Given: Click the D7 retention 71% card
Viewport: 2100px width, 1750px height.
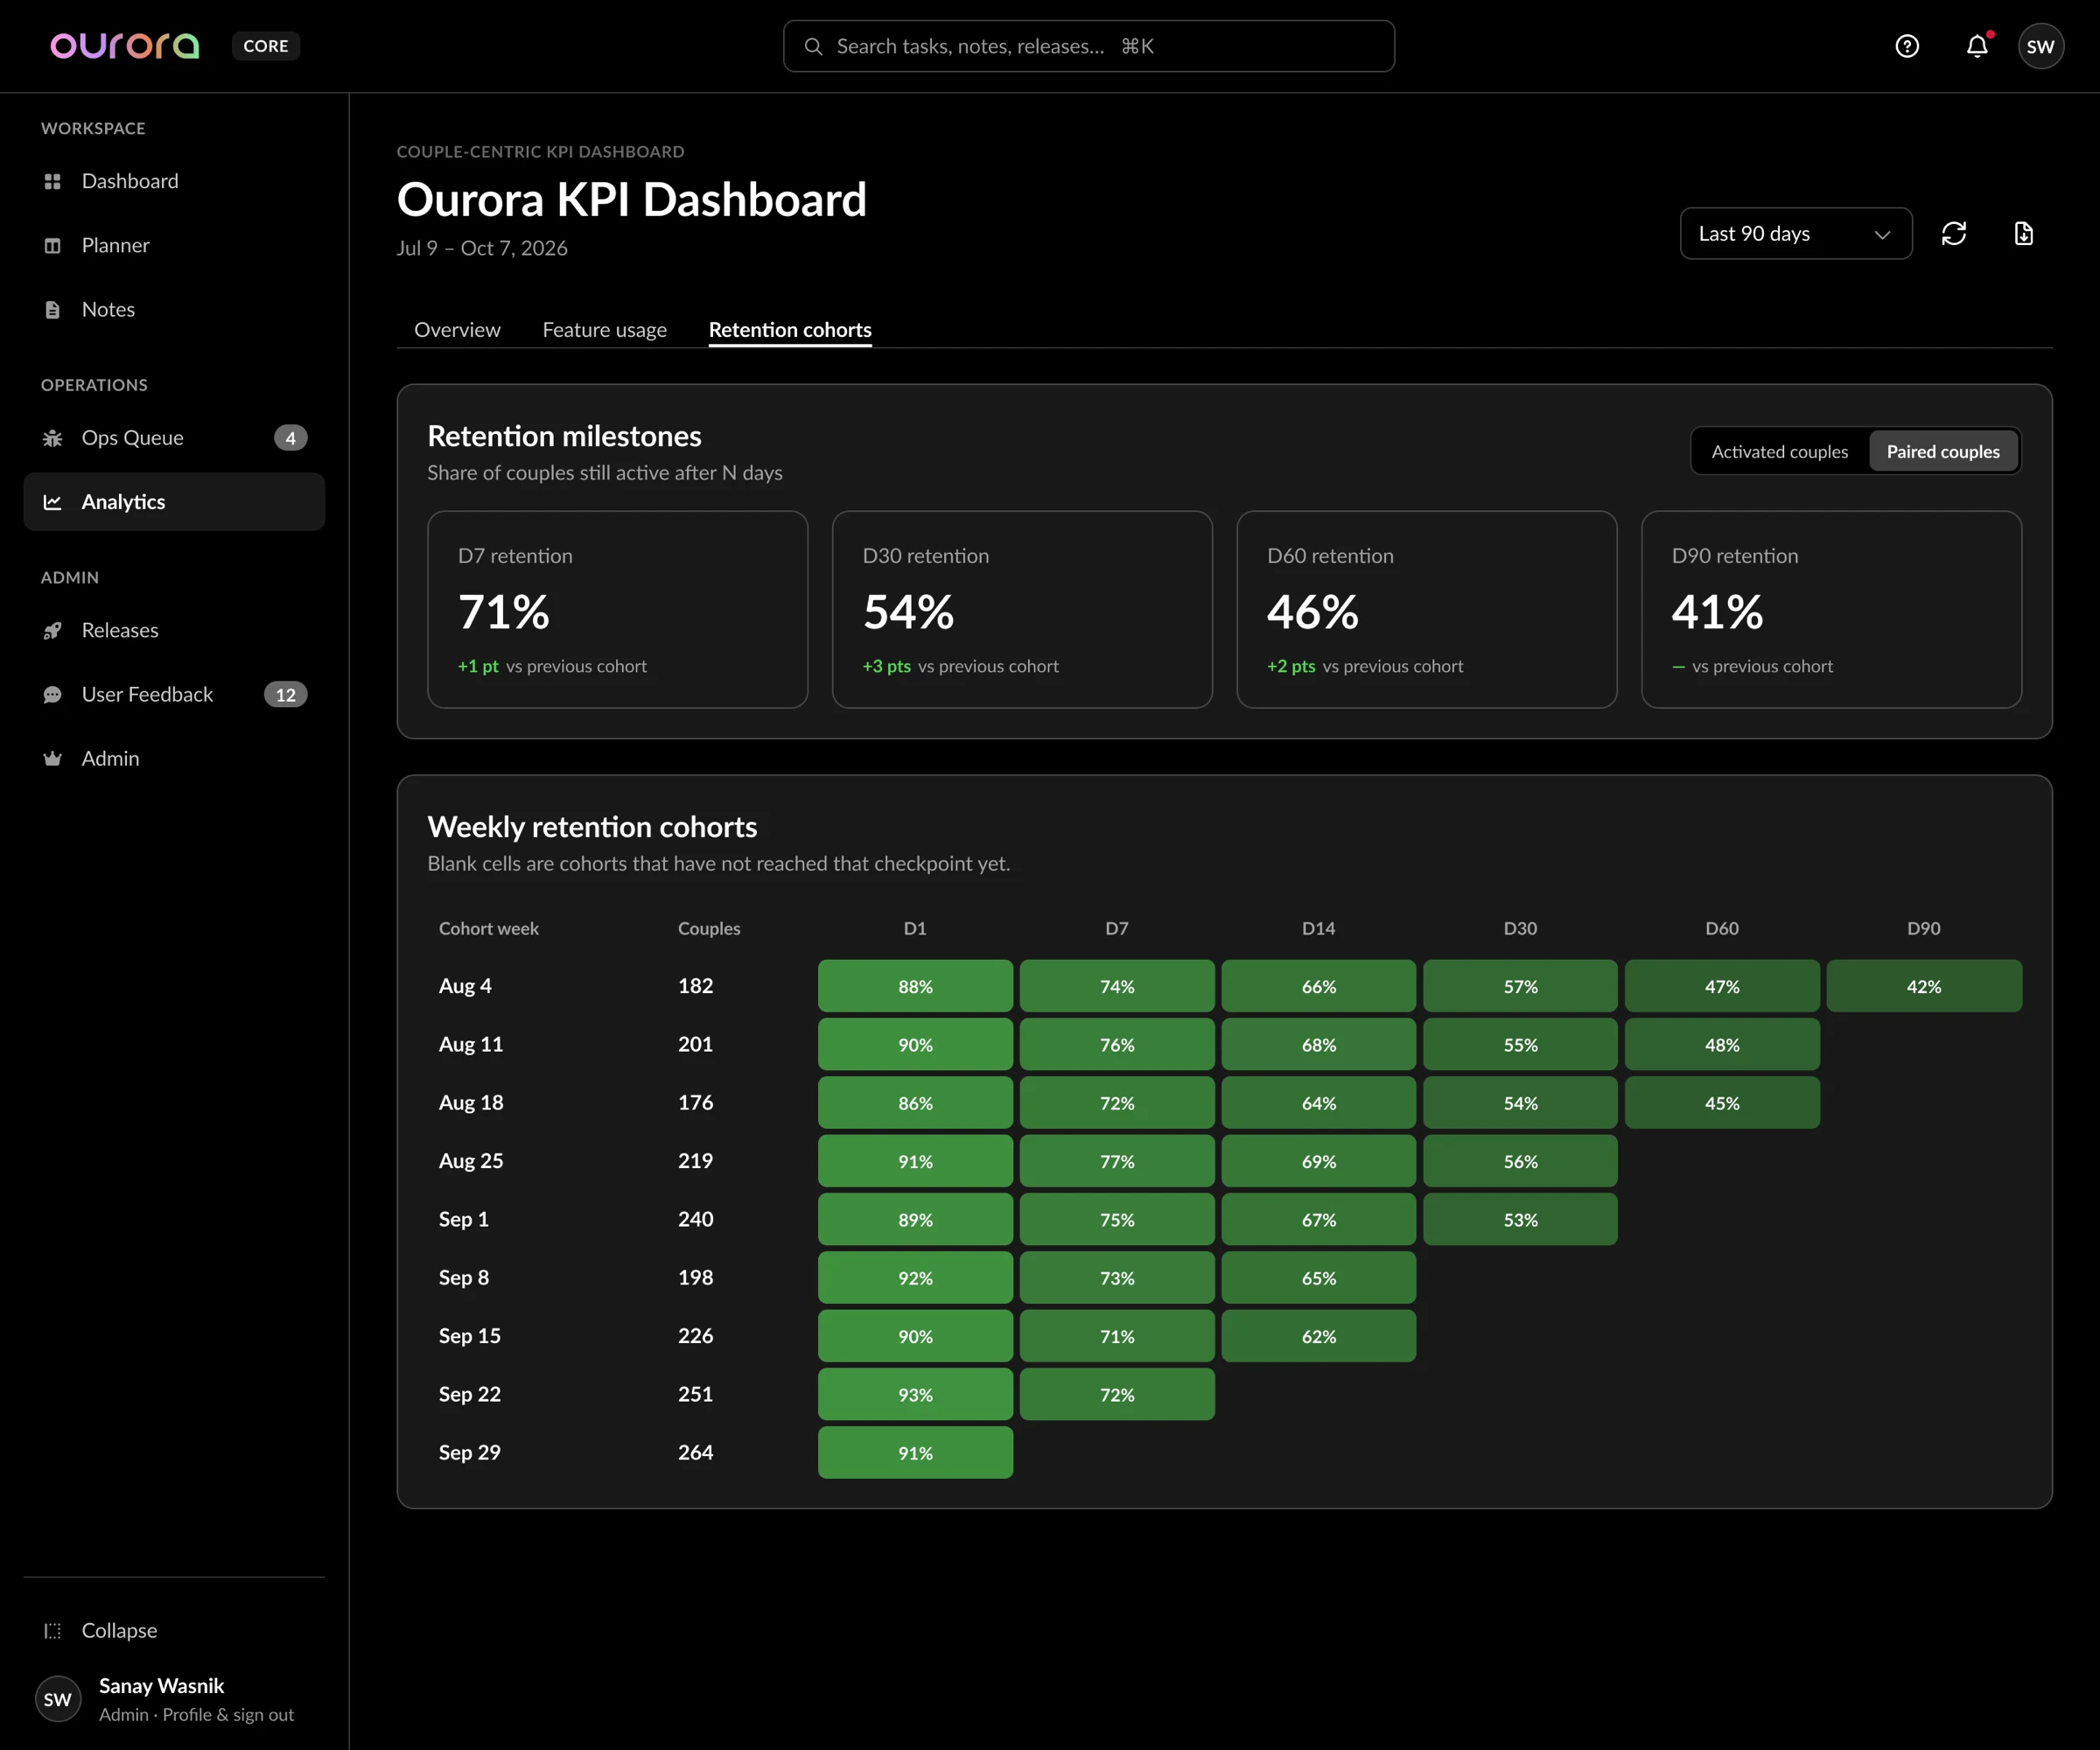Looking at the screenshot, I should pos(617,609).
